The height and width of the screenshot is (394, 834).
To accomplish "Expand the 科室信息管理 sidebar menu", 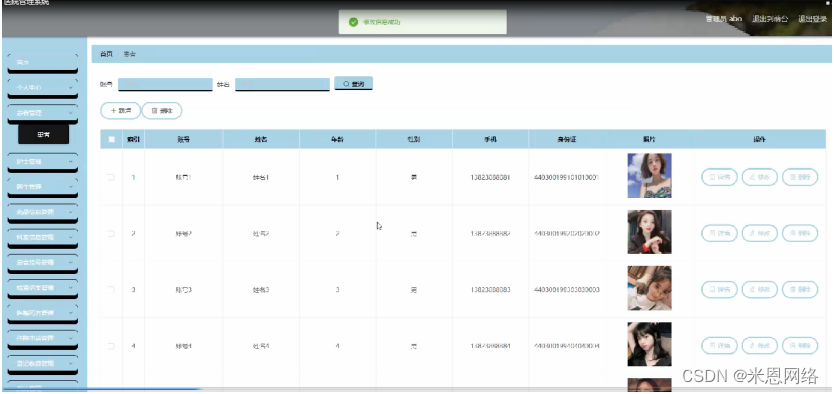I will pyautogui.click(x=43, y=237).
